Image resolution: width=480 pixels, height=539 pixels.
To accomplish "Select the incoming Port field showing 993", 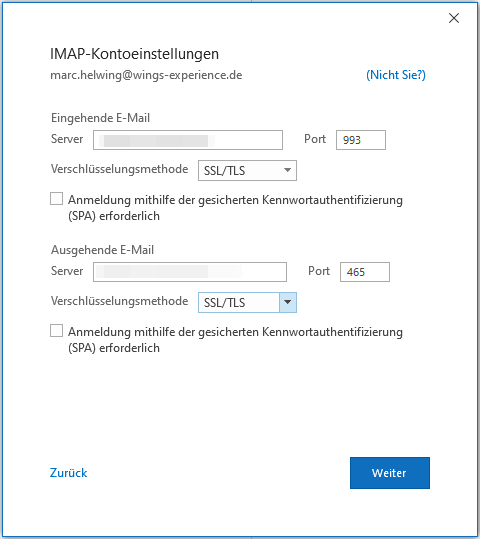I will coord(361,140).
